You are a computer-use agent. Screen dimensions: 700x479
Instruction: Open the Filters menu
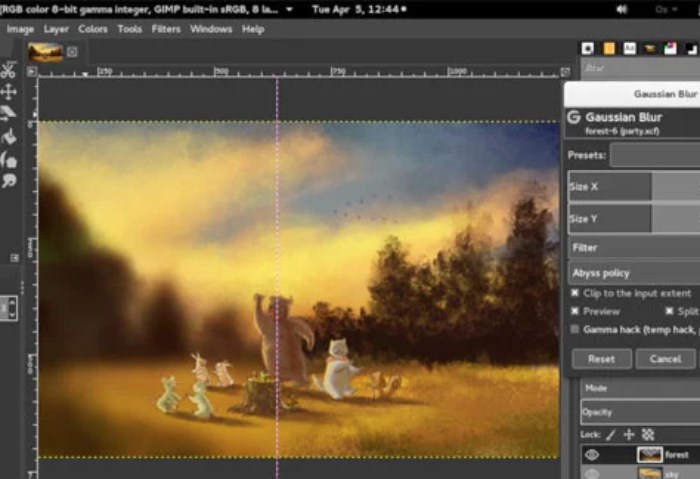[x=166, y=29]
